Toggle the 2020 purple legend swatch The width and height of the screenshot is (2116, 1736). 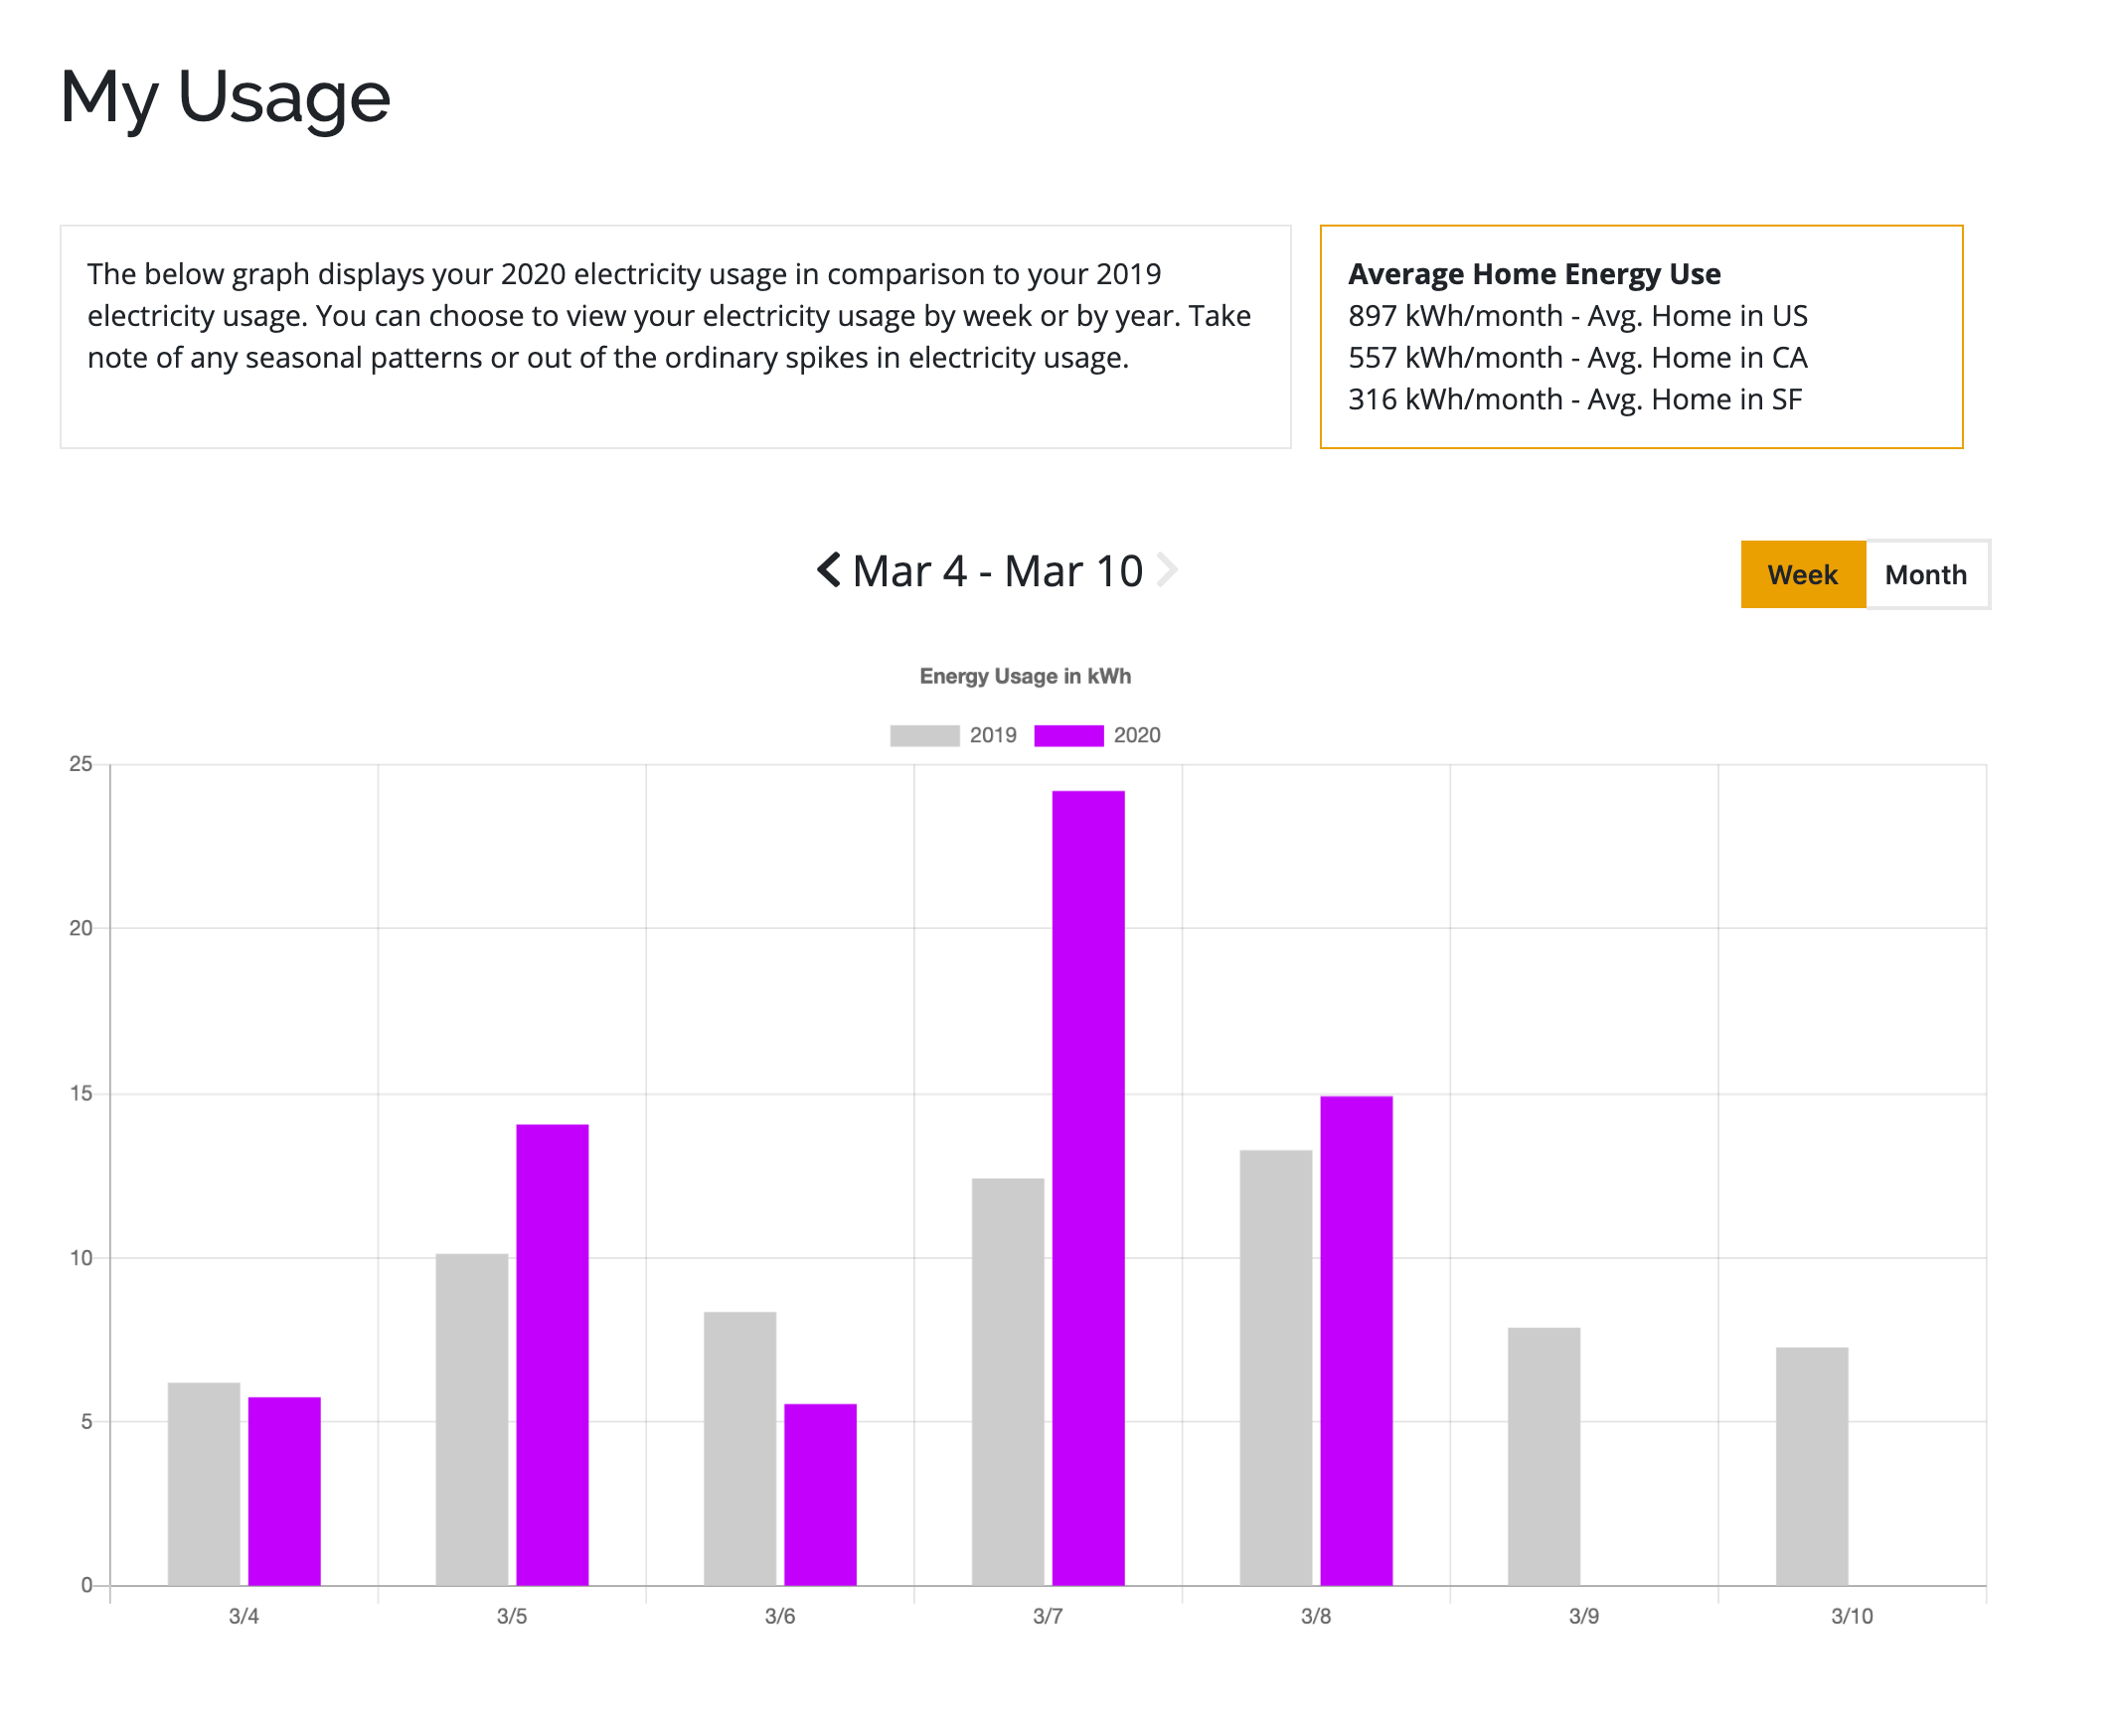[x=1068, y=736]
